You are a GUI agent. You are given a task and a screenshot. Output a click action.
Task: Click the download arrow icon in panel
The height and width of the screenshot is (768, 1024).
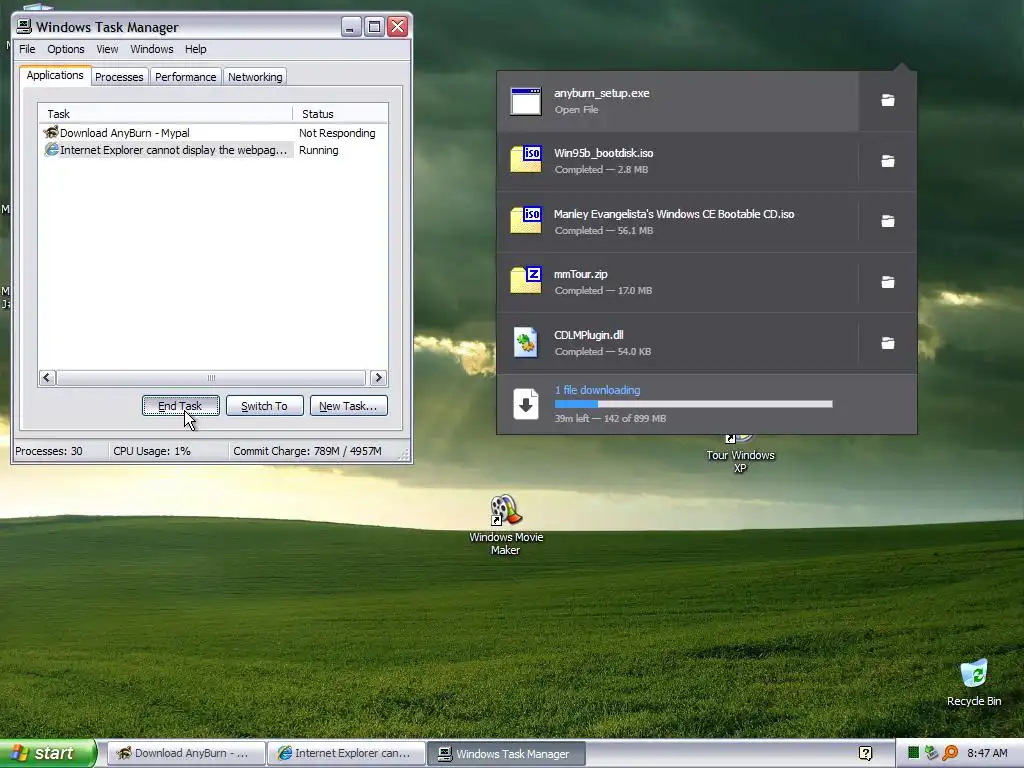tap(526, 404)
